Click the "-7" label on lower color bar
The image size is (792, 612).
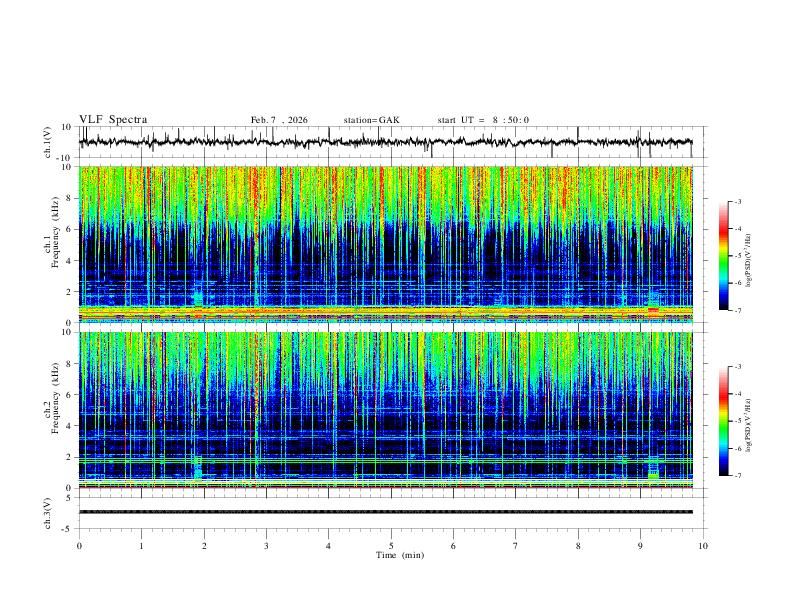point(737,476)
